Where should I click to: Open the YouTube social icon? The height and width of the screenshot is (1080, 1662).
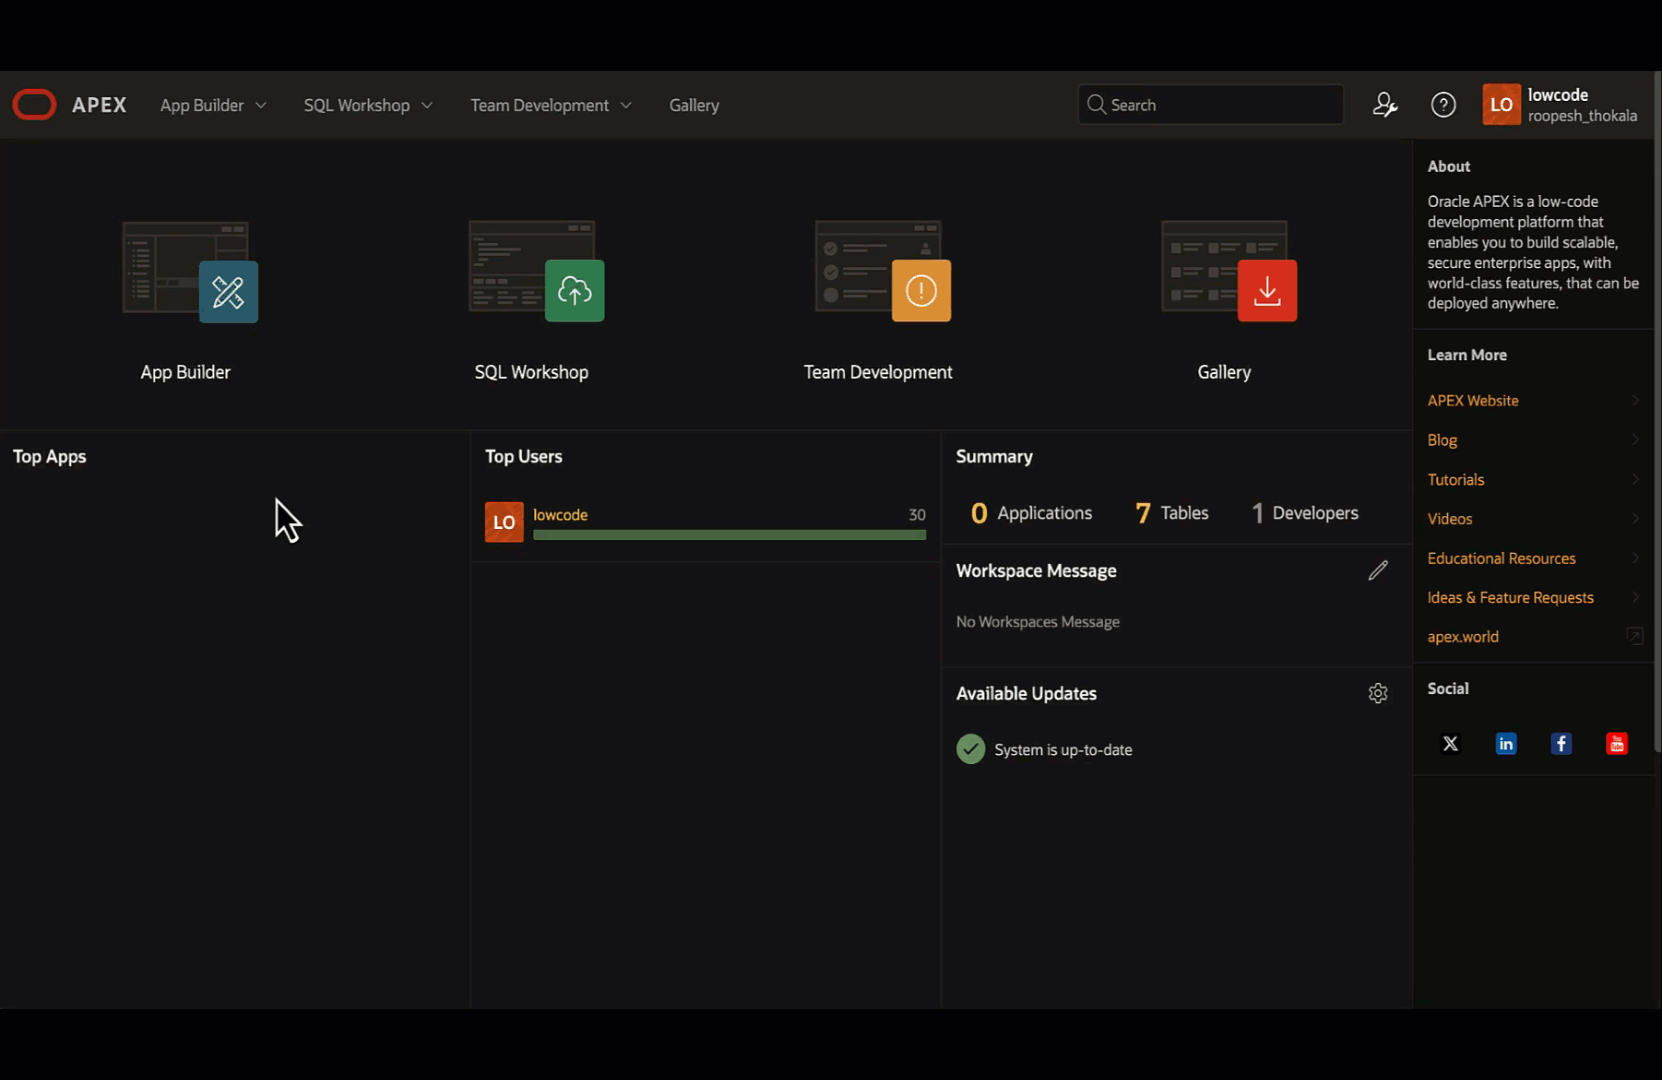pyautogui.click(x=1616, y=744)
